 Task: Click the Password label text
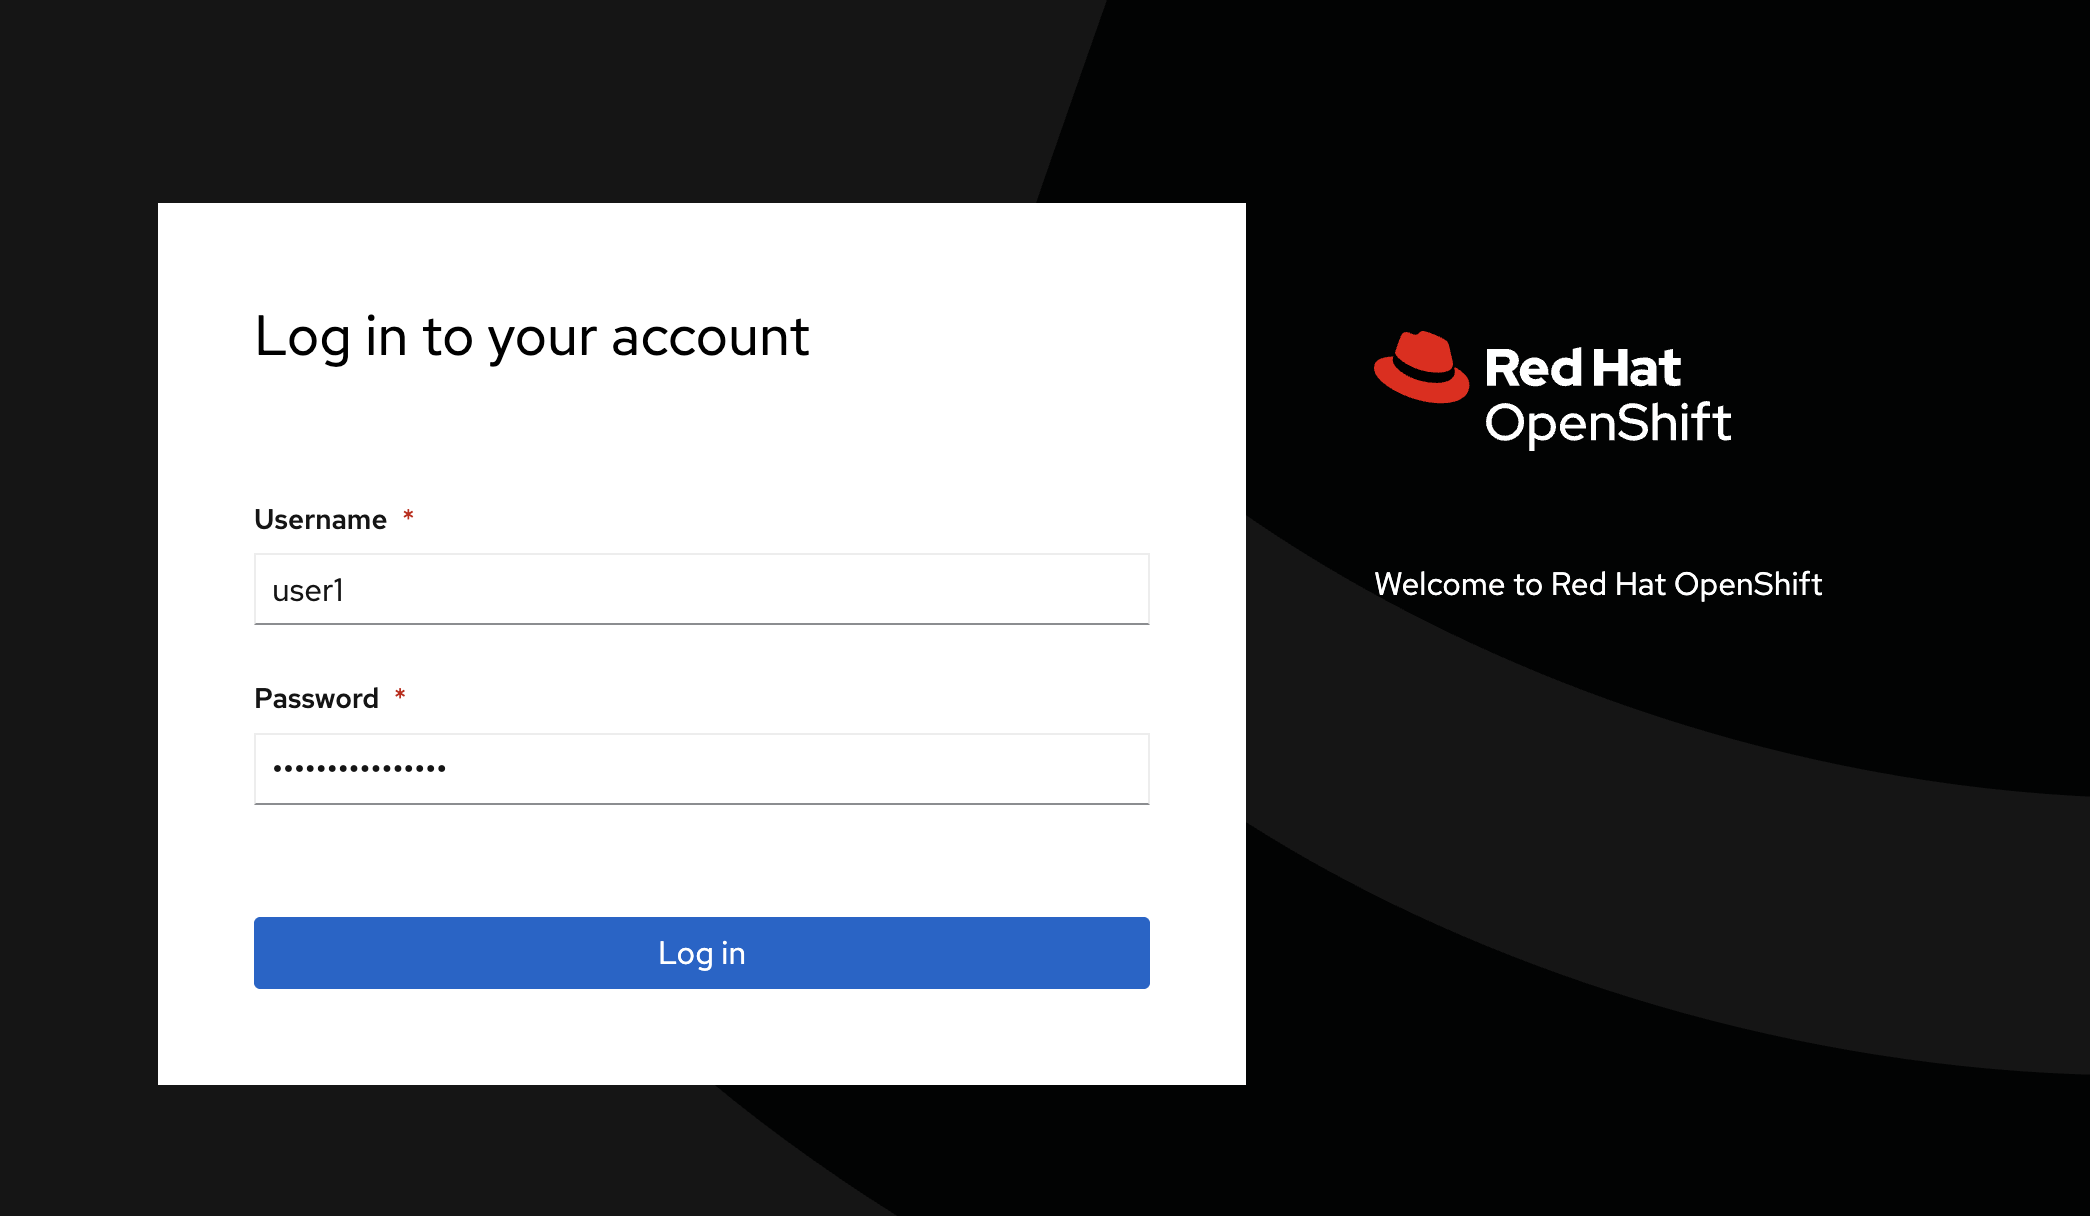tap(316, 698)
